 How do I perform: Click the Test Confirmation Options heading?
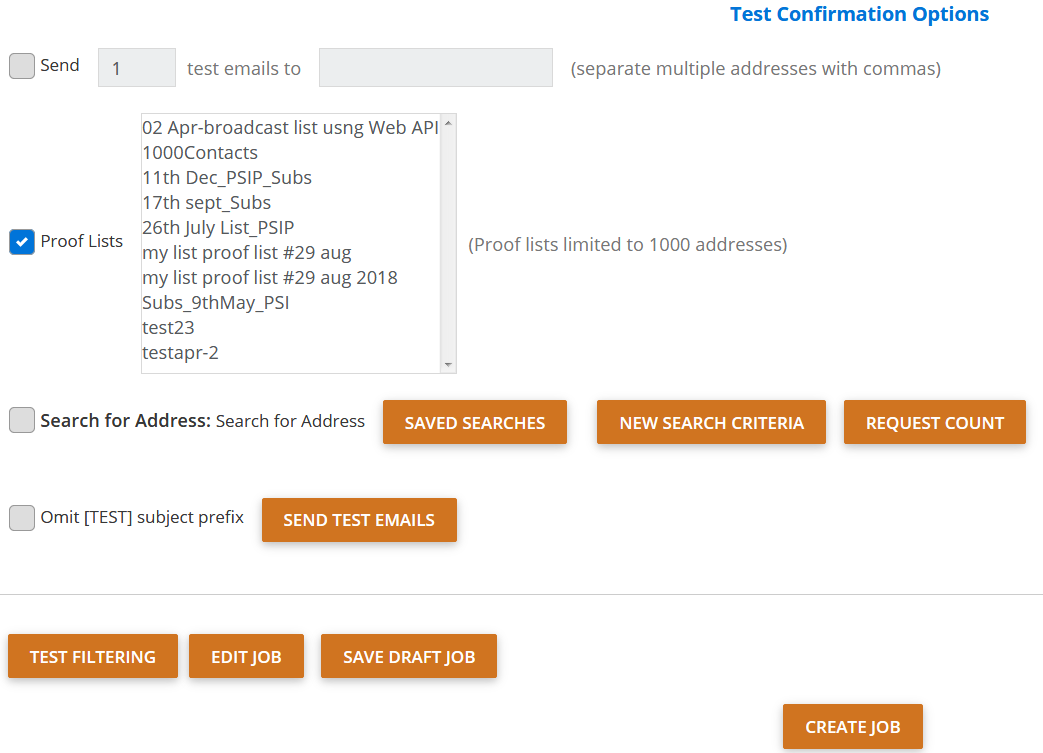coord(859,14)
